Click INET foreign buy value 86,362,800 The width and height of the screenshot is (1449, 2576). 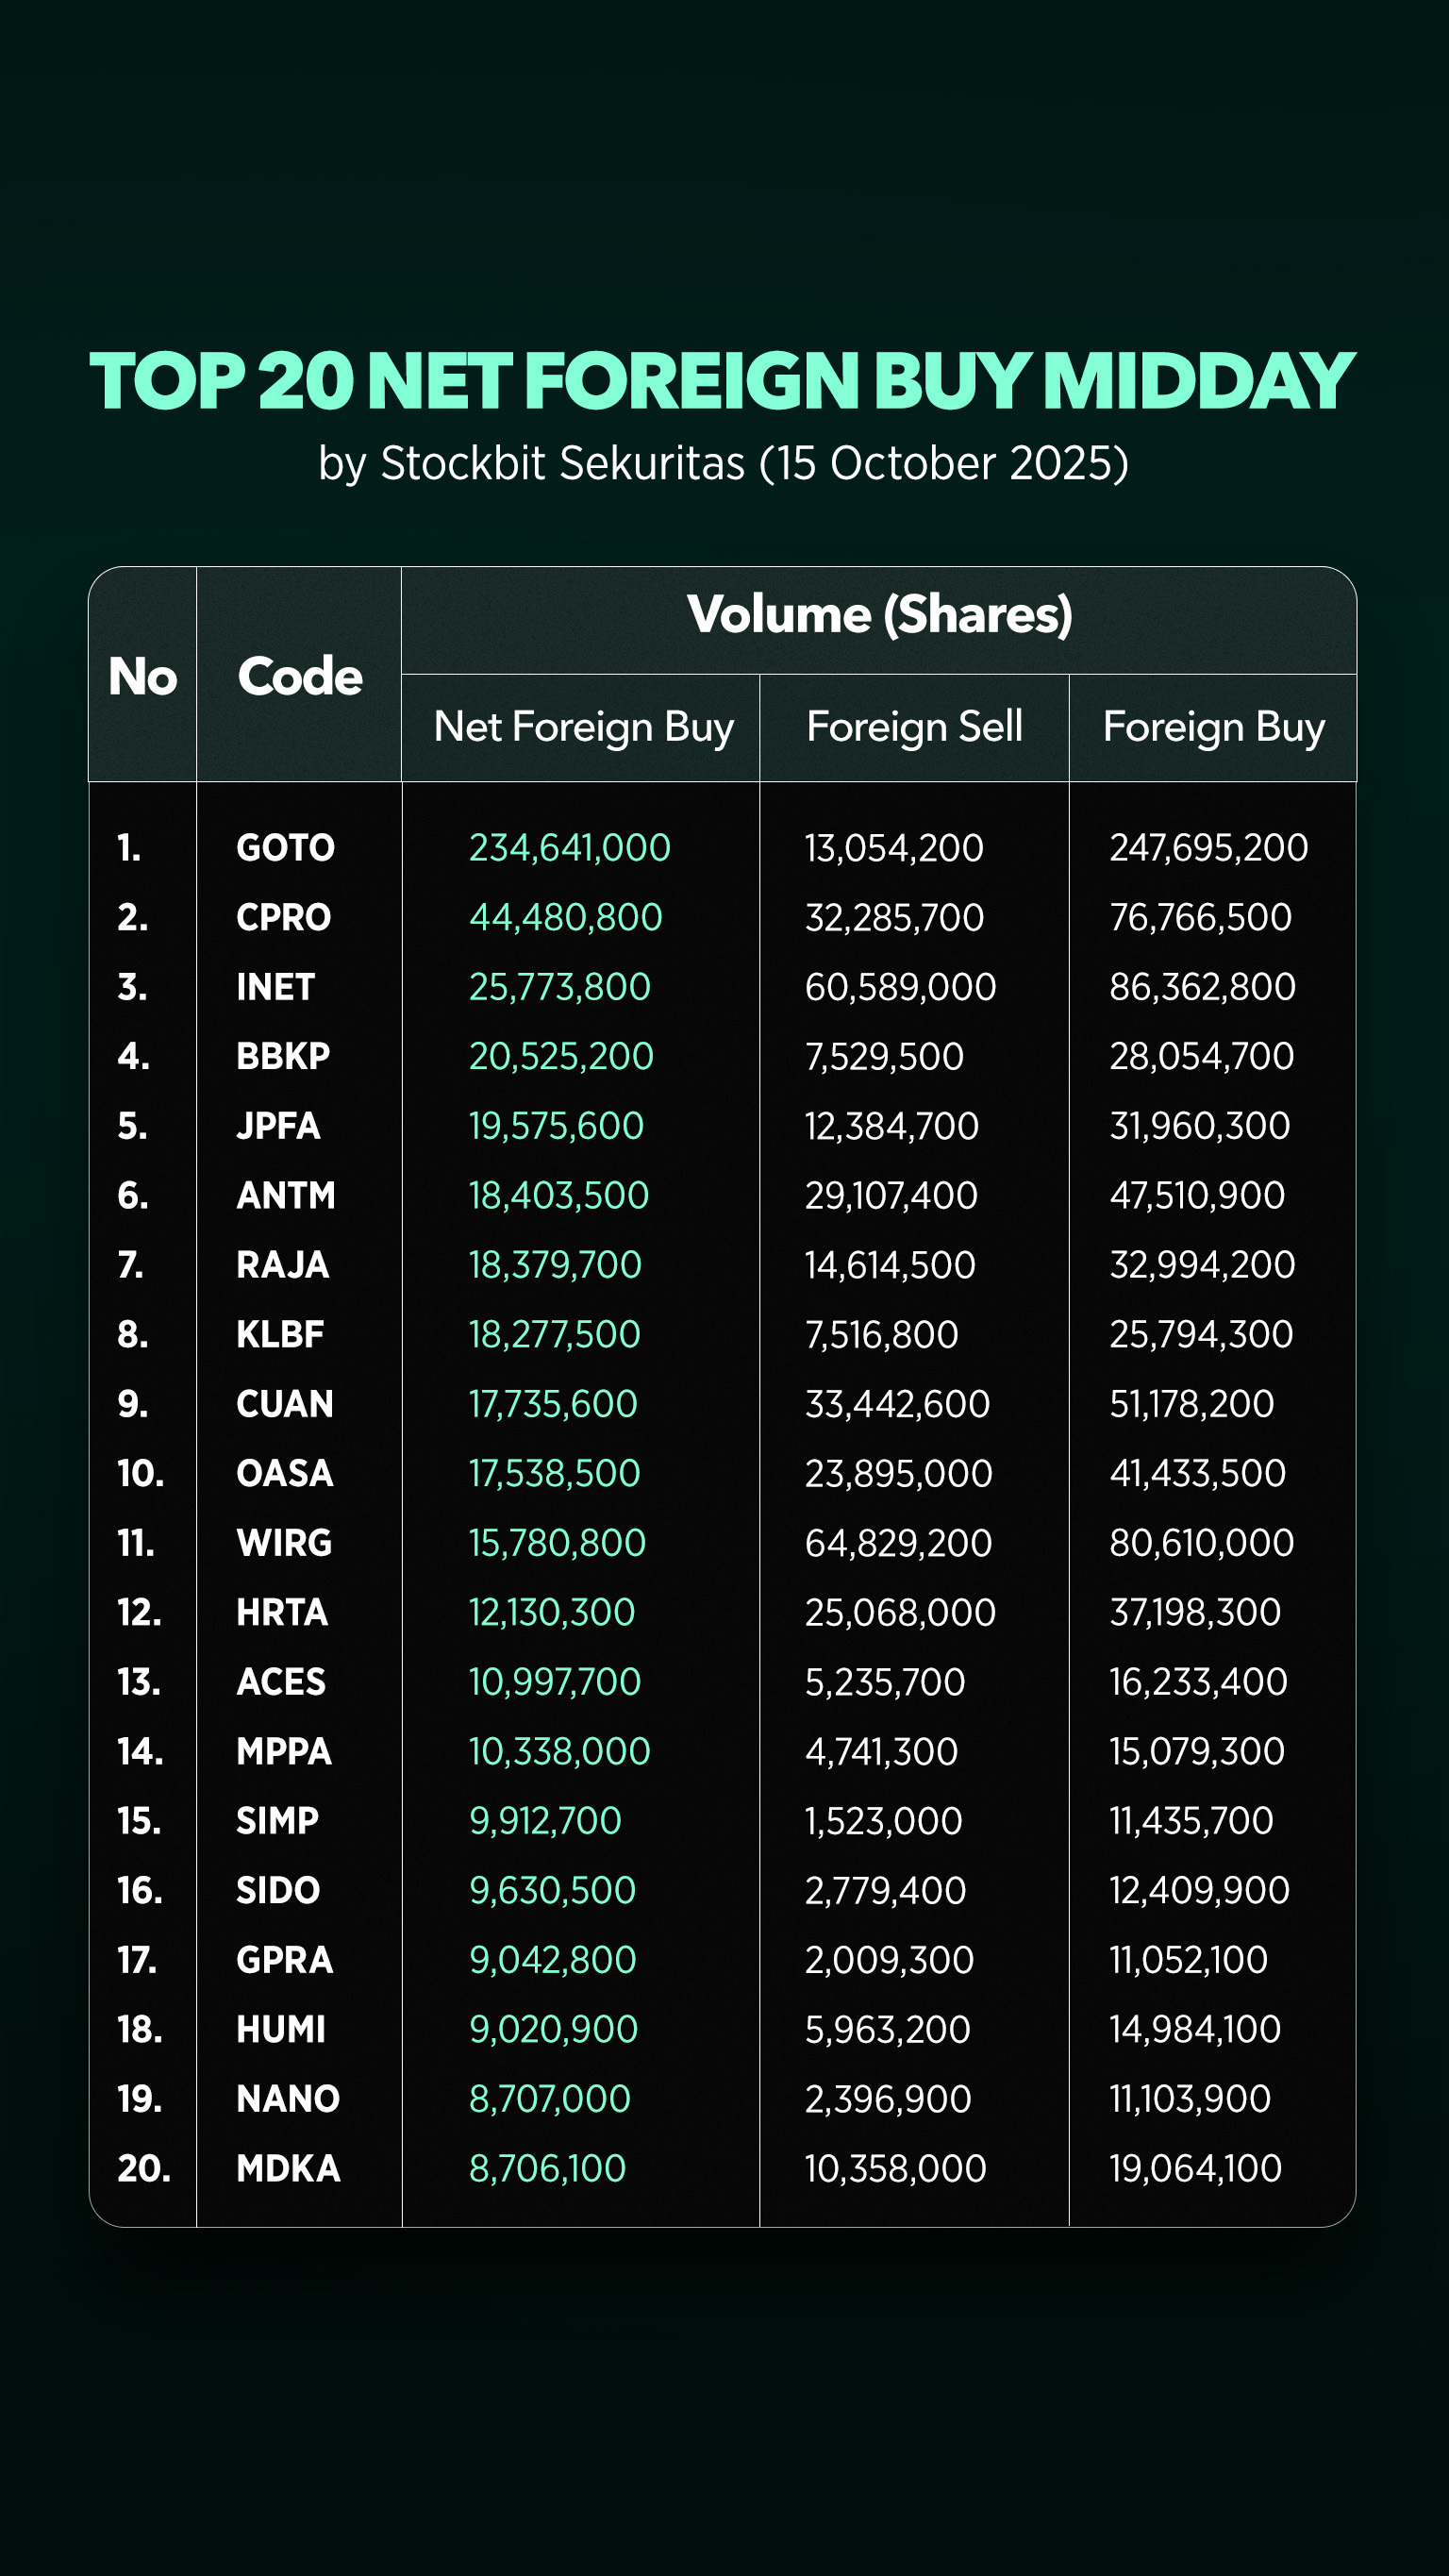click(1202, 987)
